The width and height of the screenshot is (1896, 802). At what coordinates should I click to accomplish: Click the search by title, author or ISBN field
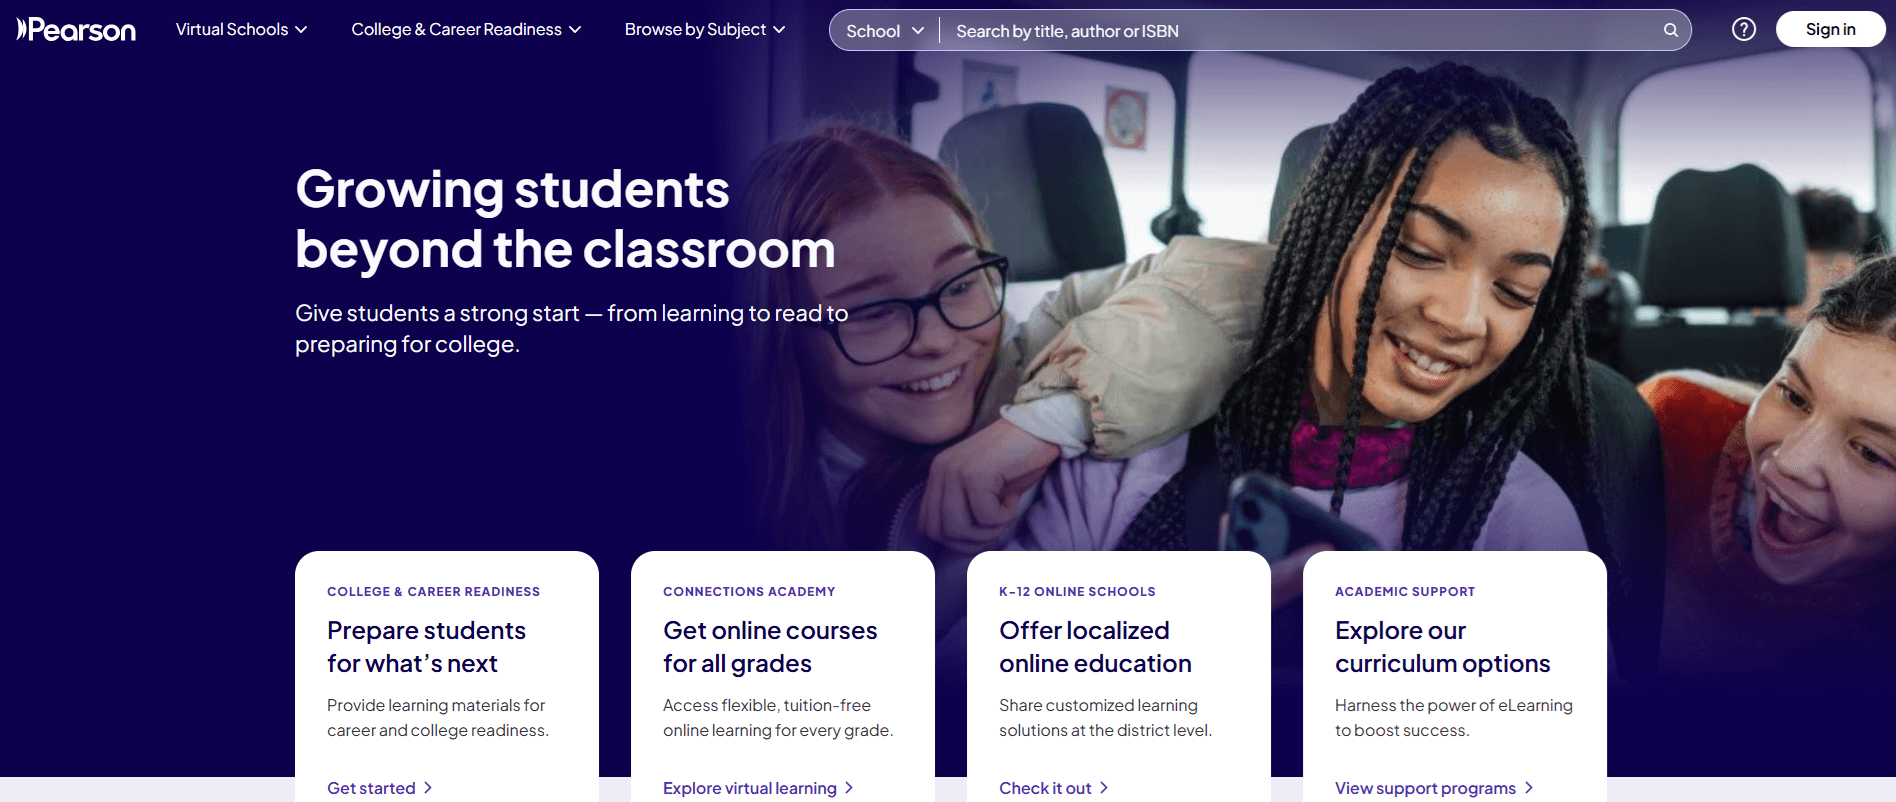[x=1300, y=31]
